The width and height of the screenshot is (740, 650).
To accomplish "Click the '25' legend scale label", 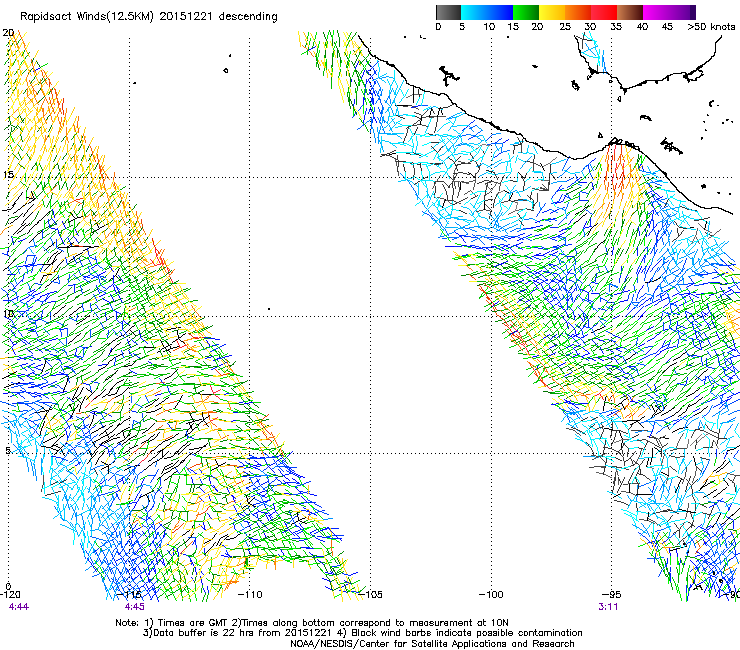I will (565, 27).
